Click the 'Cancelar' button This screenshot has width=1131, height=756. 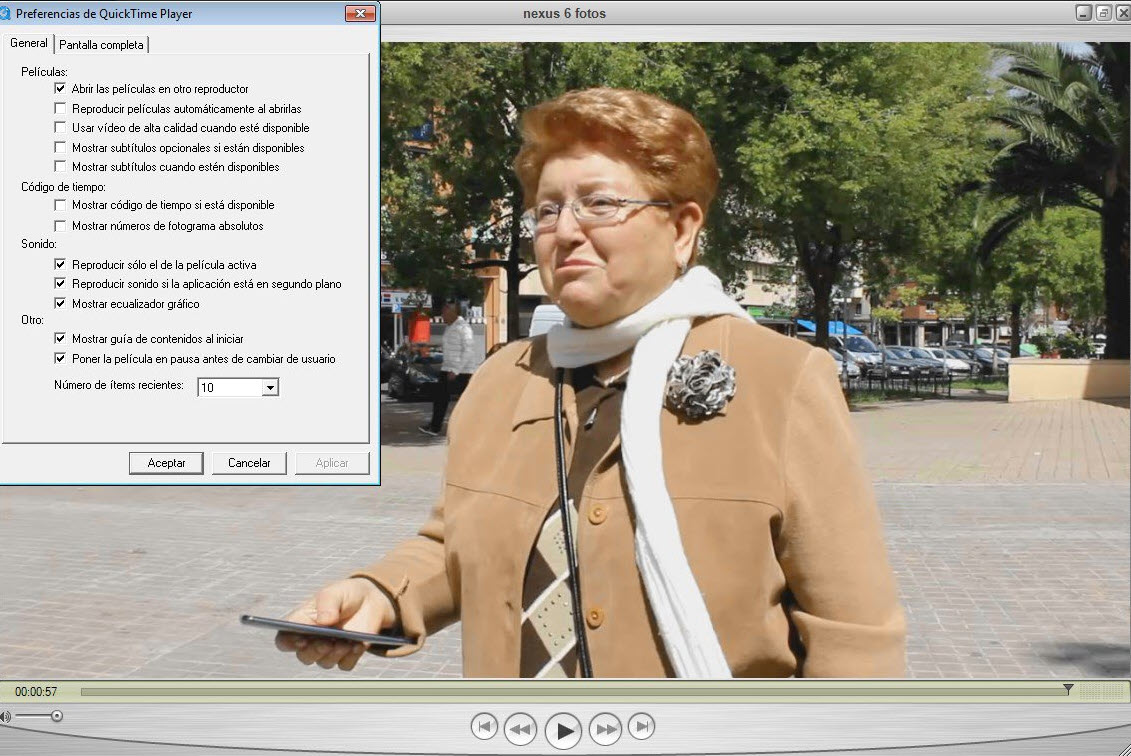tap(249, 463)
